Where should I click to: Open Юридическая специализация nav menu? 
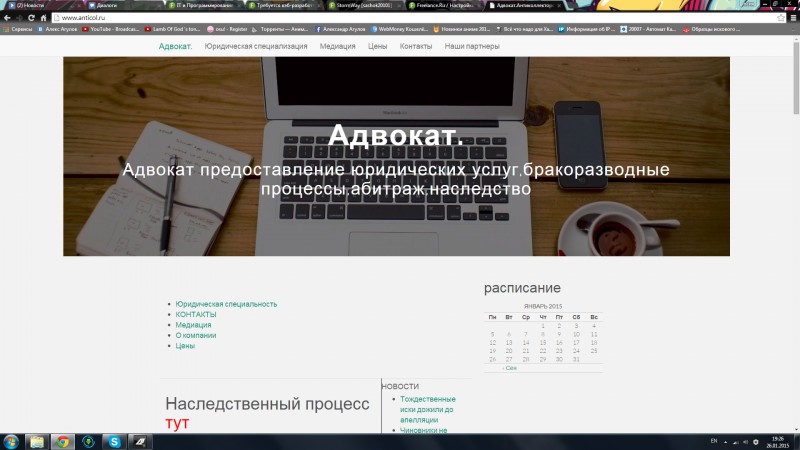pos(256,46)
